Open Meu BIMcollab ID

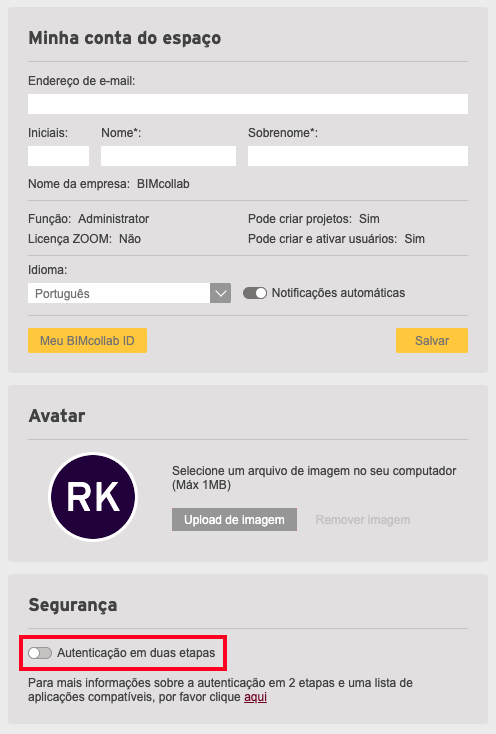(88, 340)
